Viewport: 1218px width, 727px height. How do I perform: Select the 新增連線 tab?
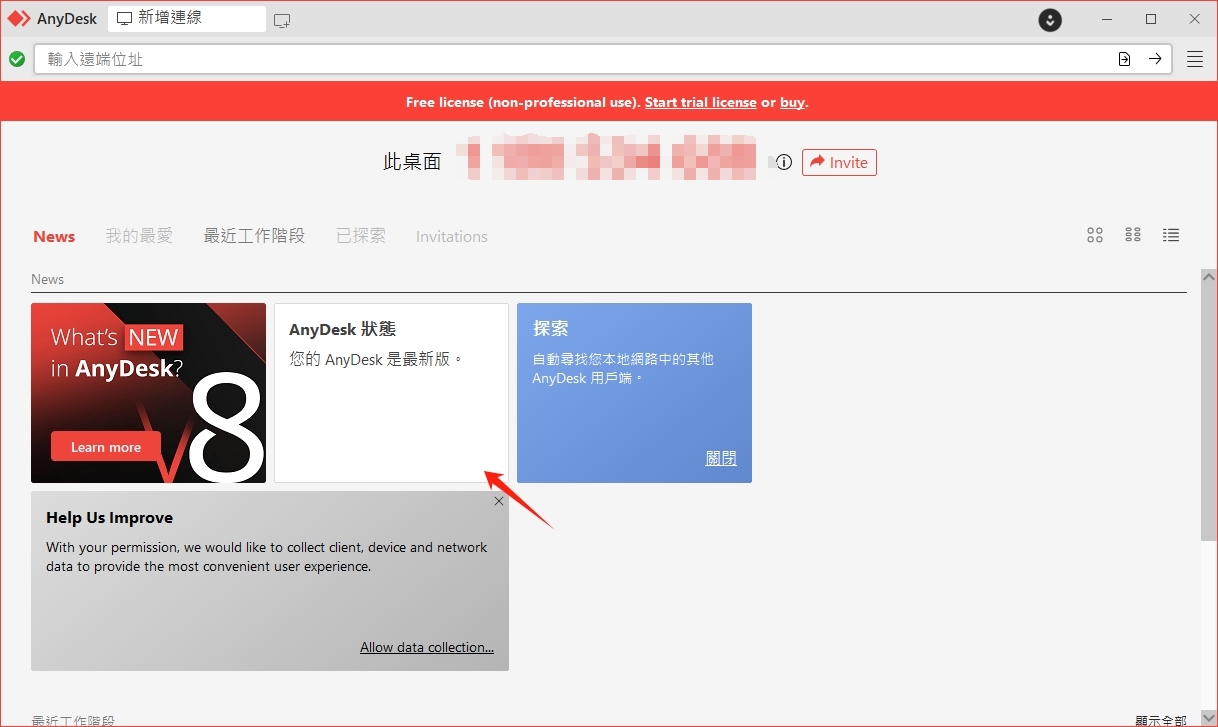(187, 19)
